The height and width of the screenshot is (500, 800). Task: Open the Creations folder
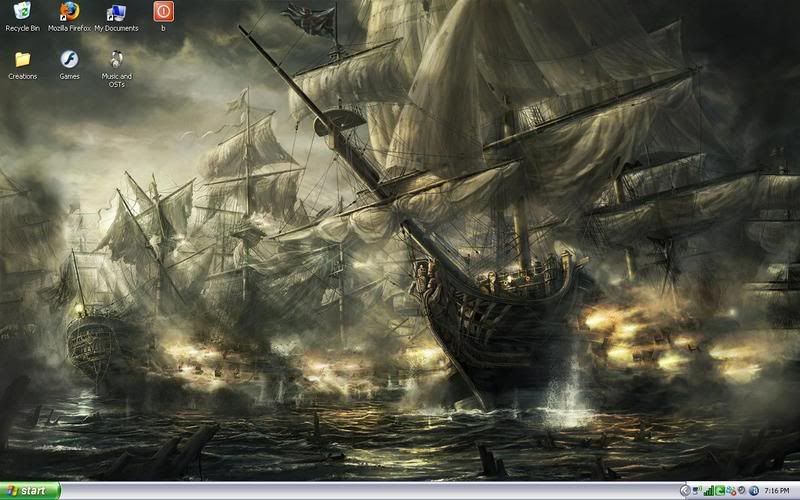(22, 59)
